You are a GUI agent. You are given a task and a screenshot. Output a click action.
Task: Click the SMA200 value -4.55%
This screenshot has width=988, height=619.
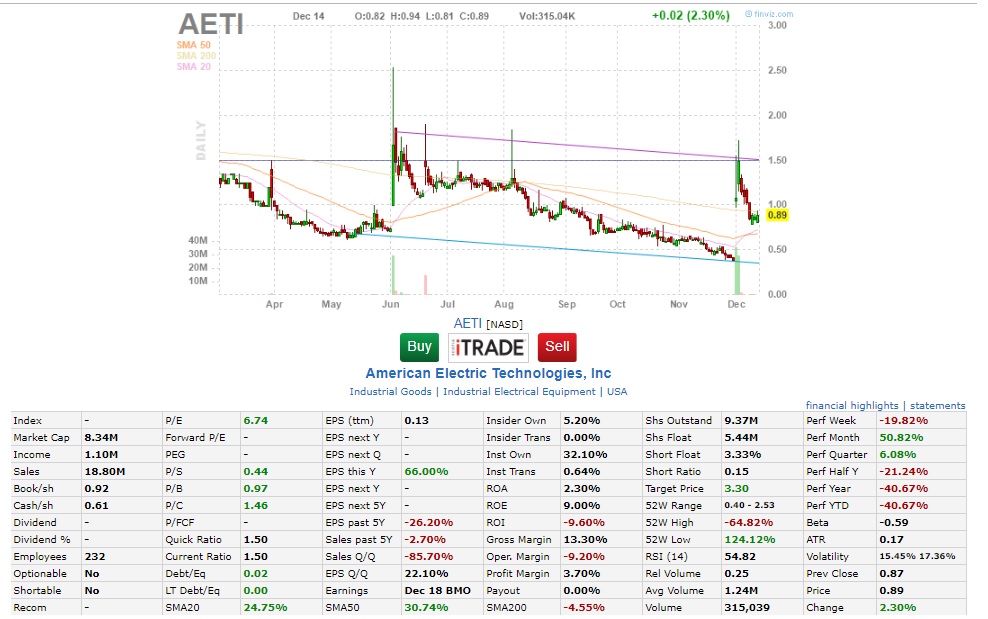(584, 608)
